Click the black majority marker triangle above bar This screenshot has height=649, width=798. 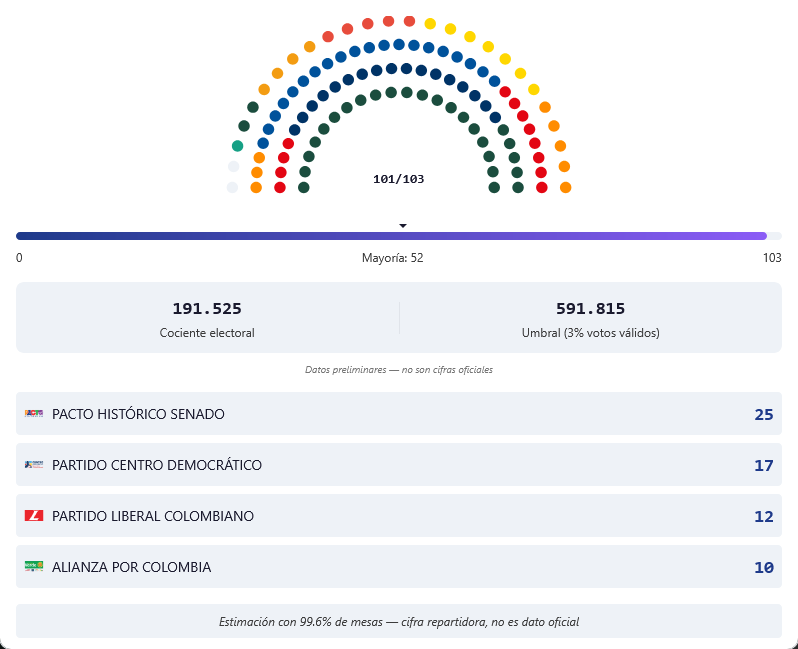pos(403,226)
